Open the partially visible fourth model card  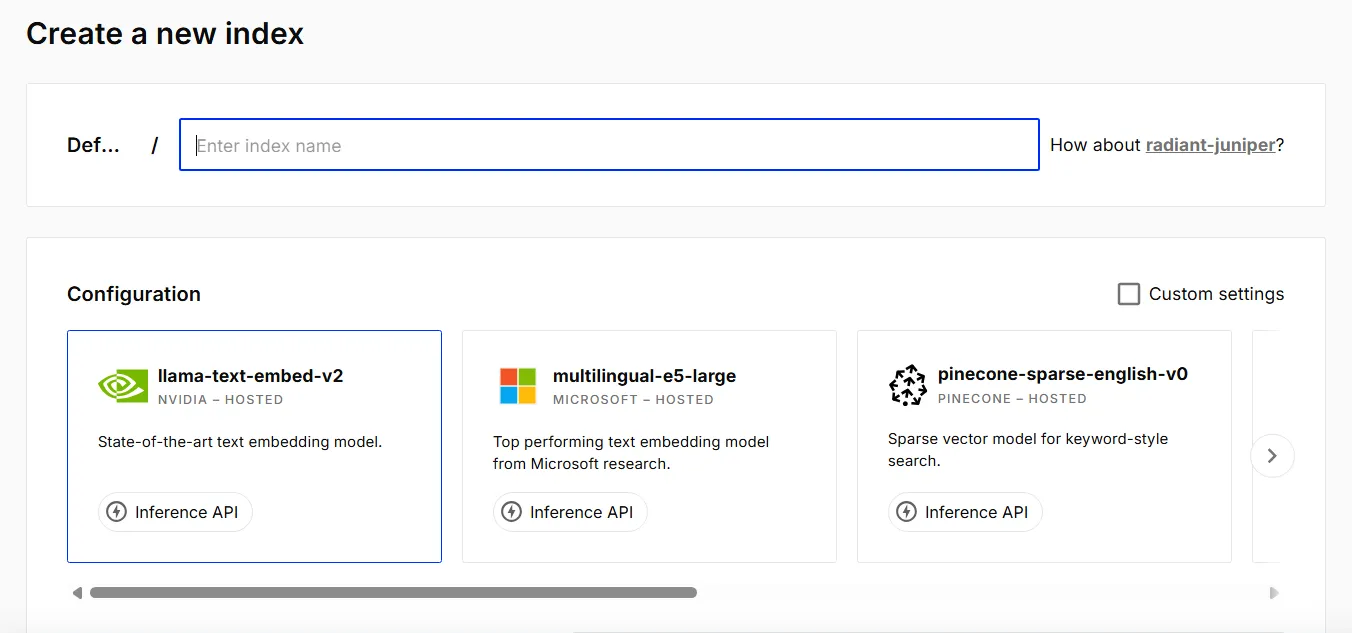[x=1266, y=520]
